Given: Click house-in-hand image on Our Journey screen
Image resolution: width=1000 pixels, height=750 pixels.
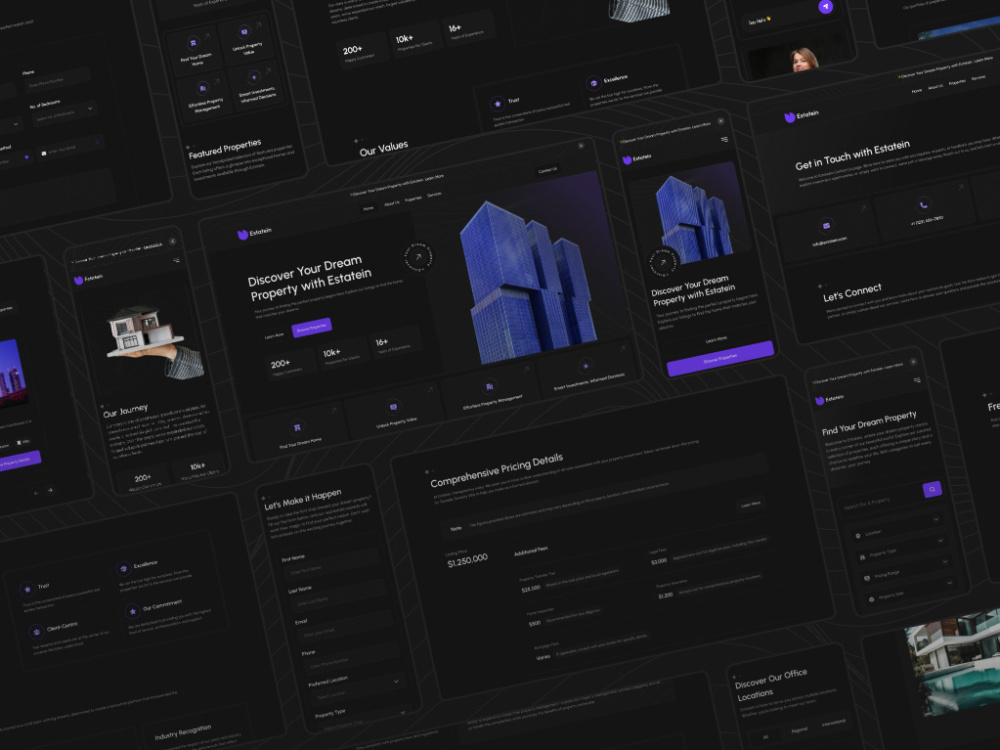Looking at the screenshot, I should click(x=157, y=341).
